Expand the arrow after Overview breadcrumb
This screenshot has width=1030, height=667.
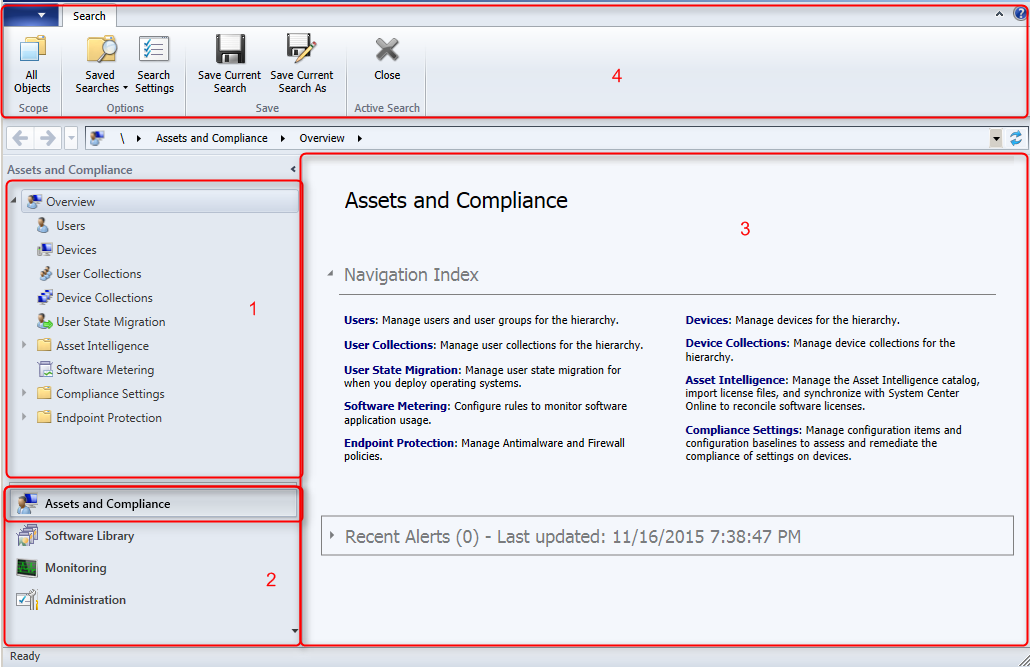(360, 138)
